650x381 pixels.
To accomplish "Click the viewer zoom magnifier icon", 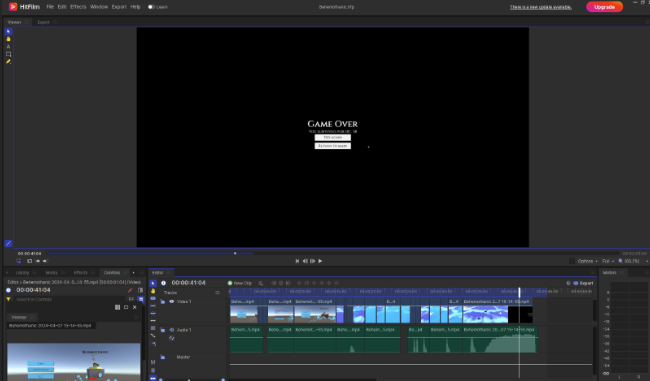I will tap(620, 261).
